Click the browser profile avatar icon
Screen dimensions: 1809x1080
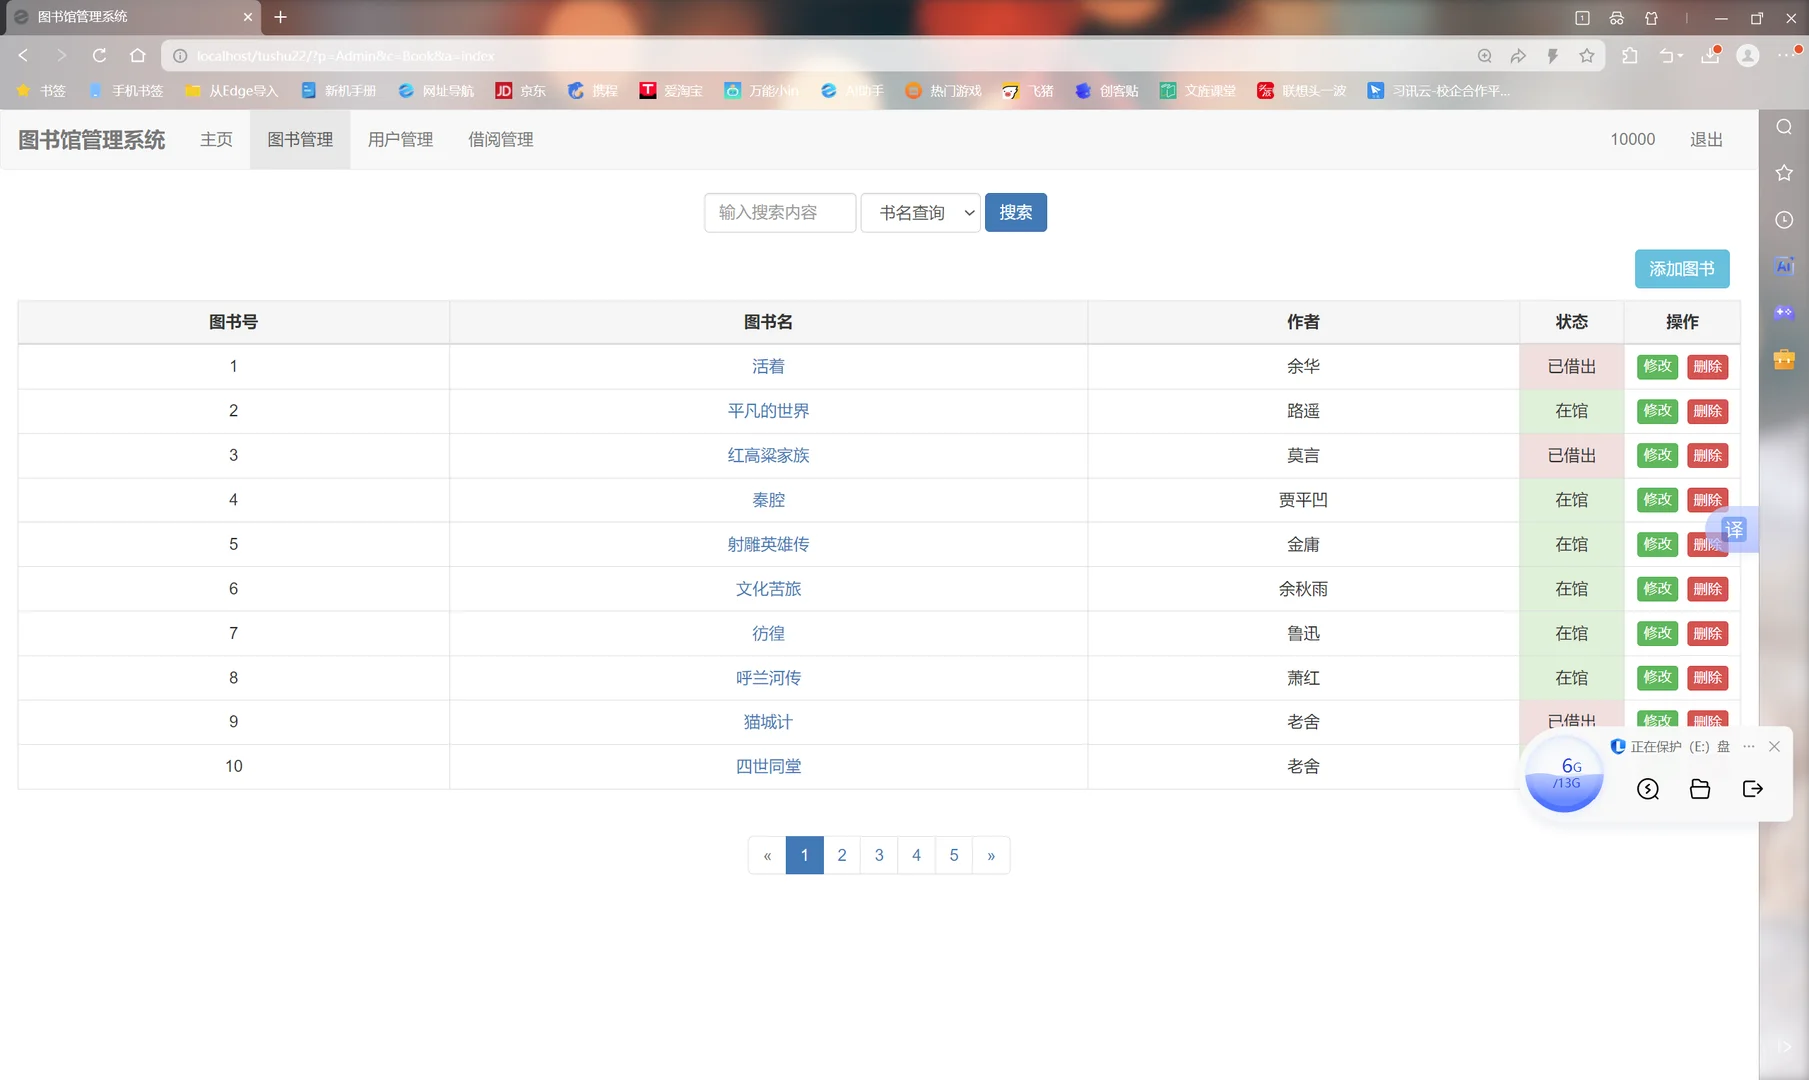(x=1748, y=55)
